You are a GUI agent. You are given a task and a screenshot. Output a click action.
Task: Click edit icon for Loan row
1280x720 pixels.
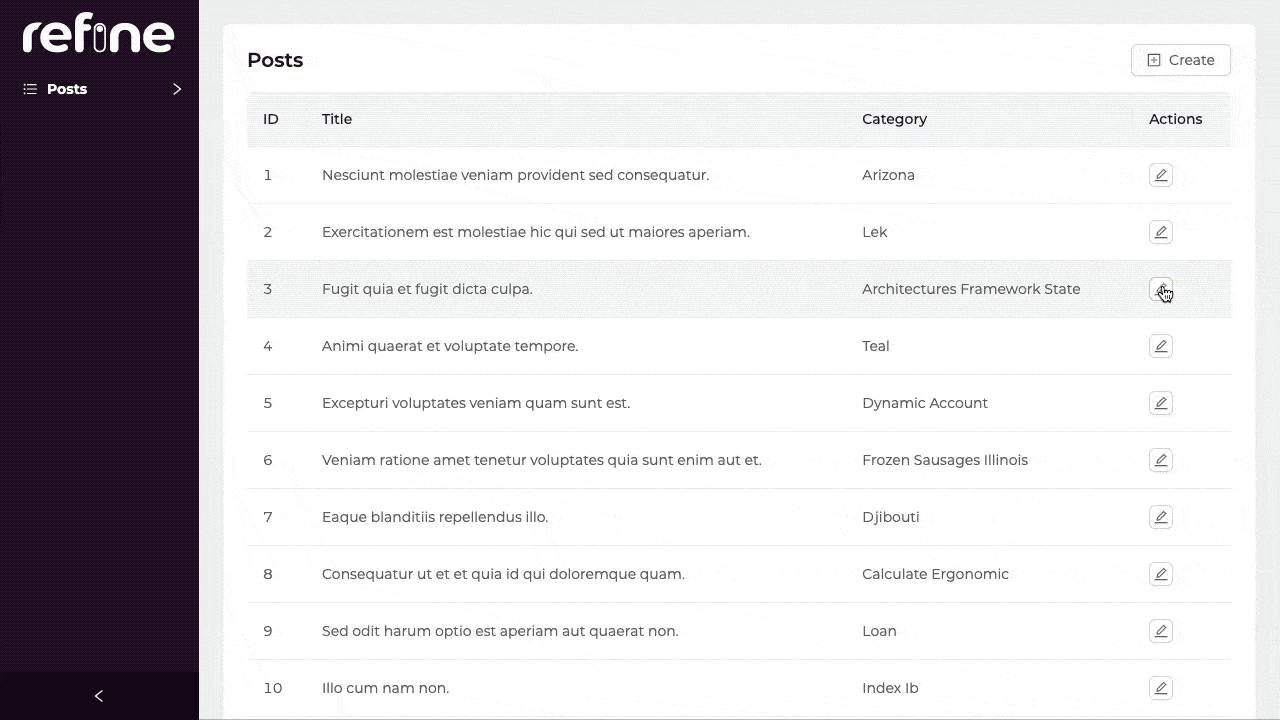1160,631
